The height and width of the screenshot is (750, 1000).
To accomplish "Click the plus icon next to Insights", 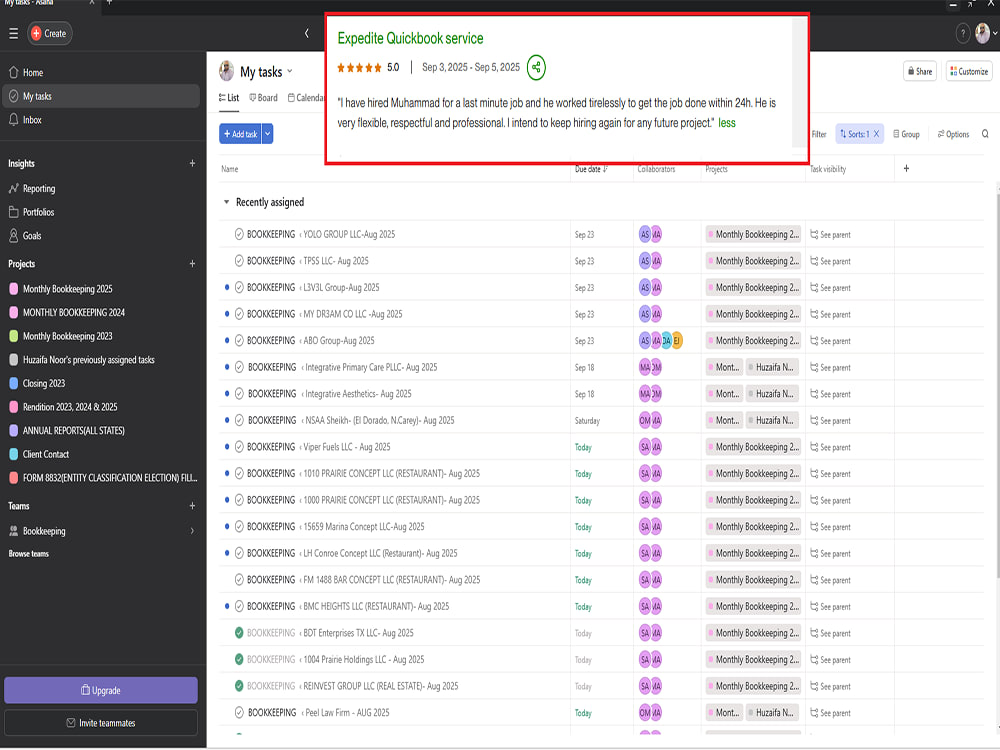I will pyautogui.click(x=192, y=163).
